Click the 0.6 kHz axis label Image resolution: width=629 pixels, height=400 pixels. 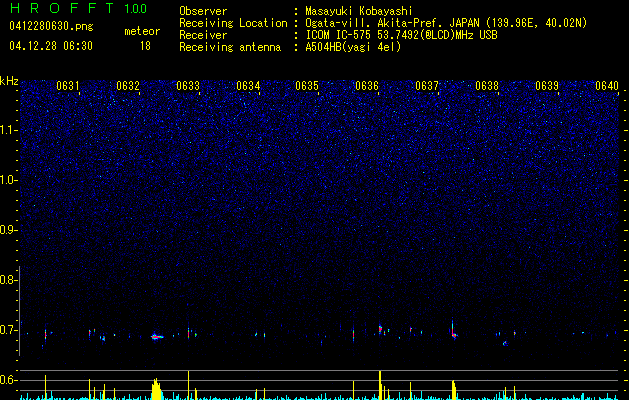[x=9, y=380]
